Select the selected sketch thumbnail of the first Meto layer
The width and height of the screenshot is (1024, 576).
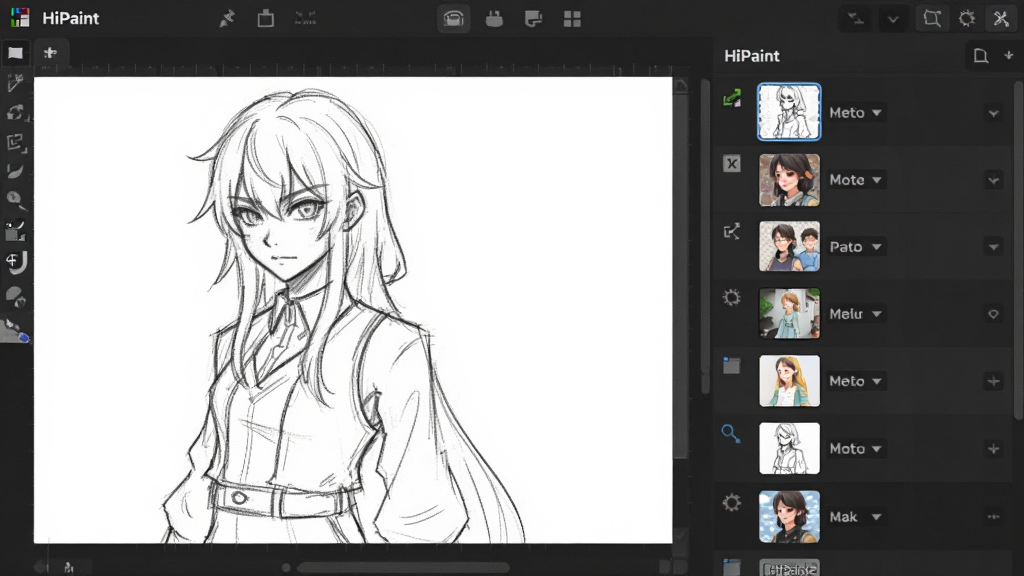click(x=789, y=112)
